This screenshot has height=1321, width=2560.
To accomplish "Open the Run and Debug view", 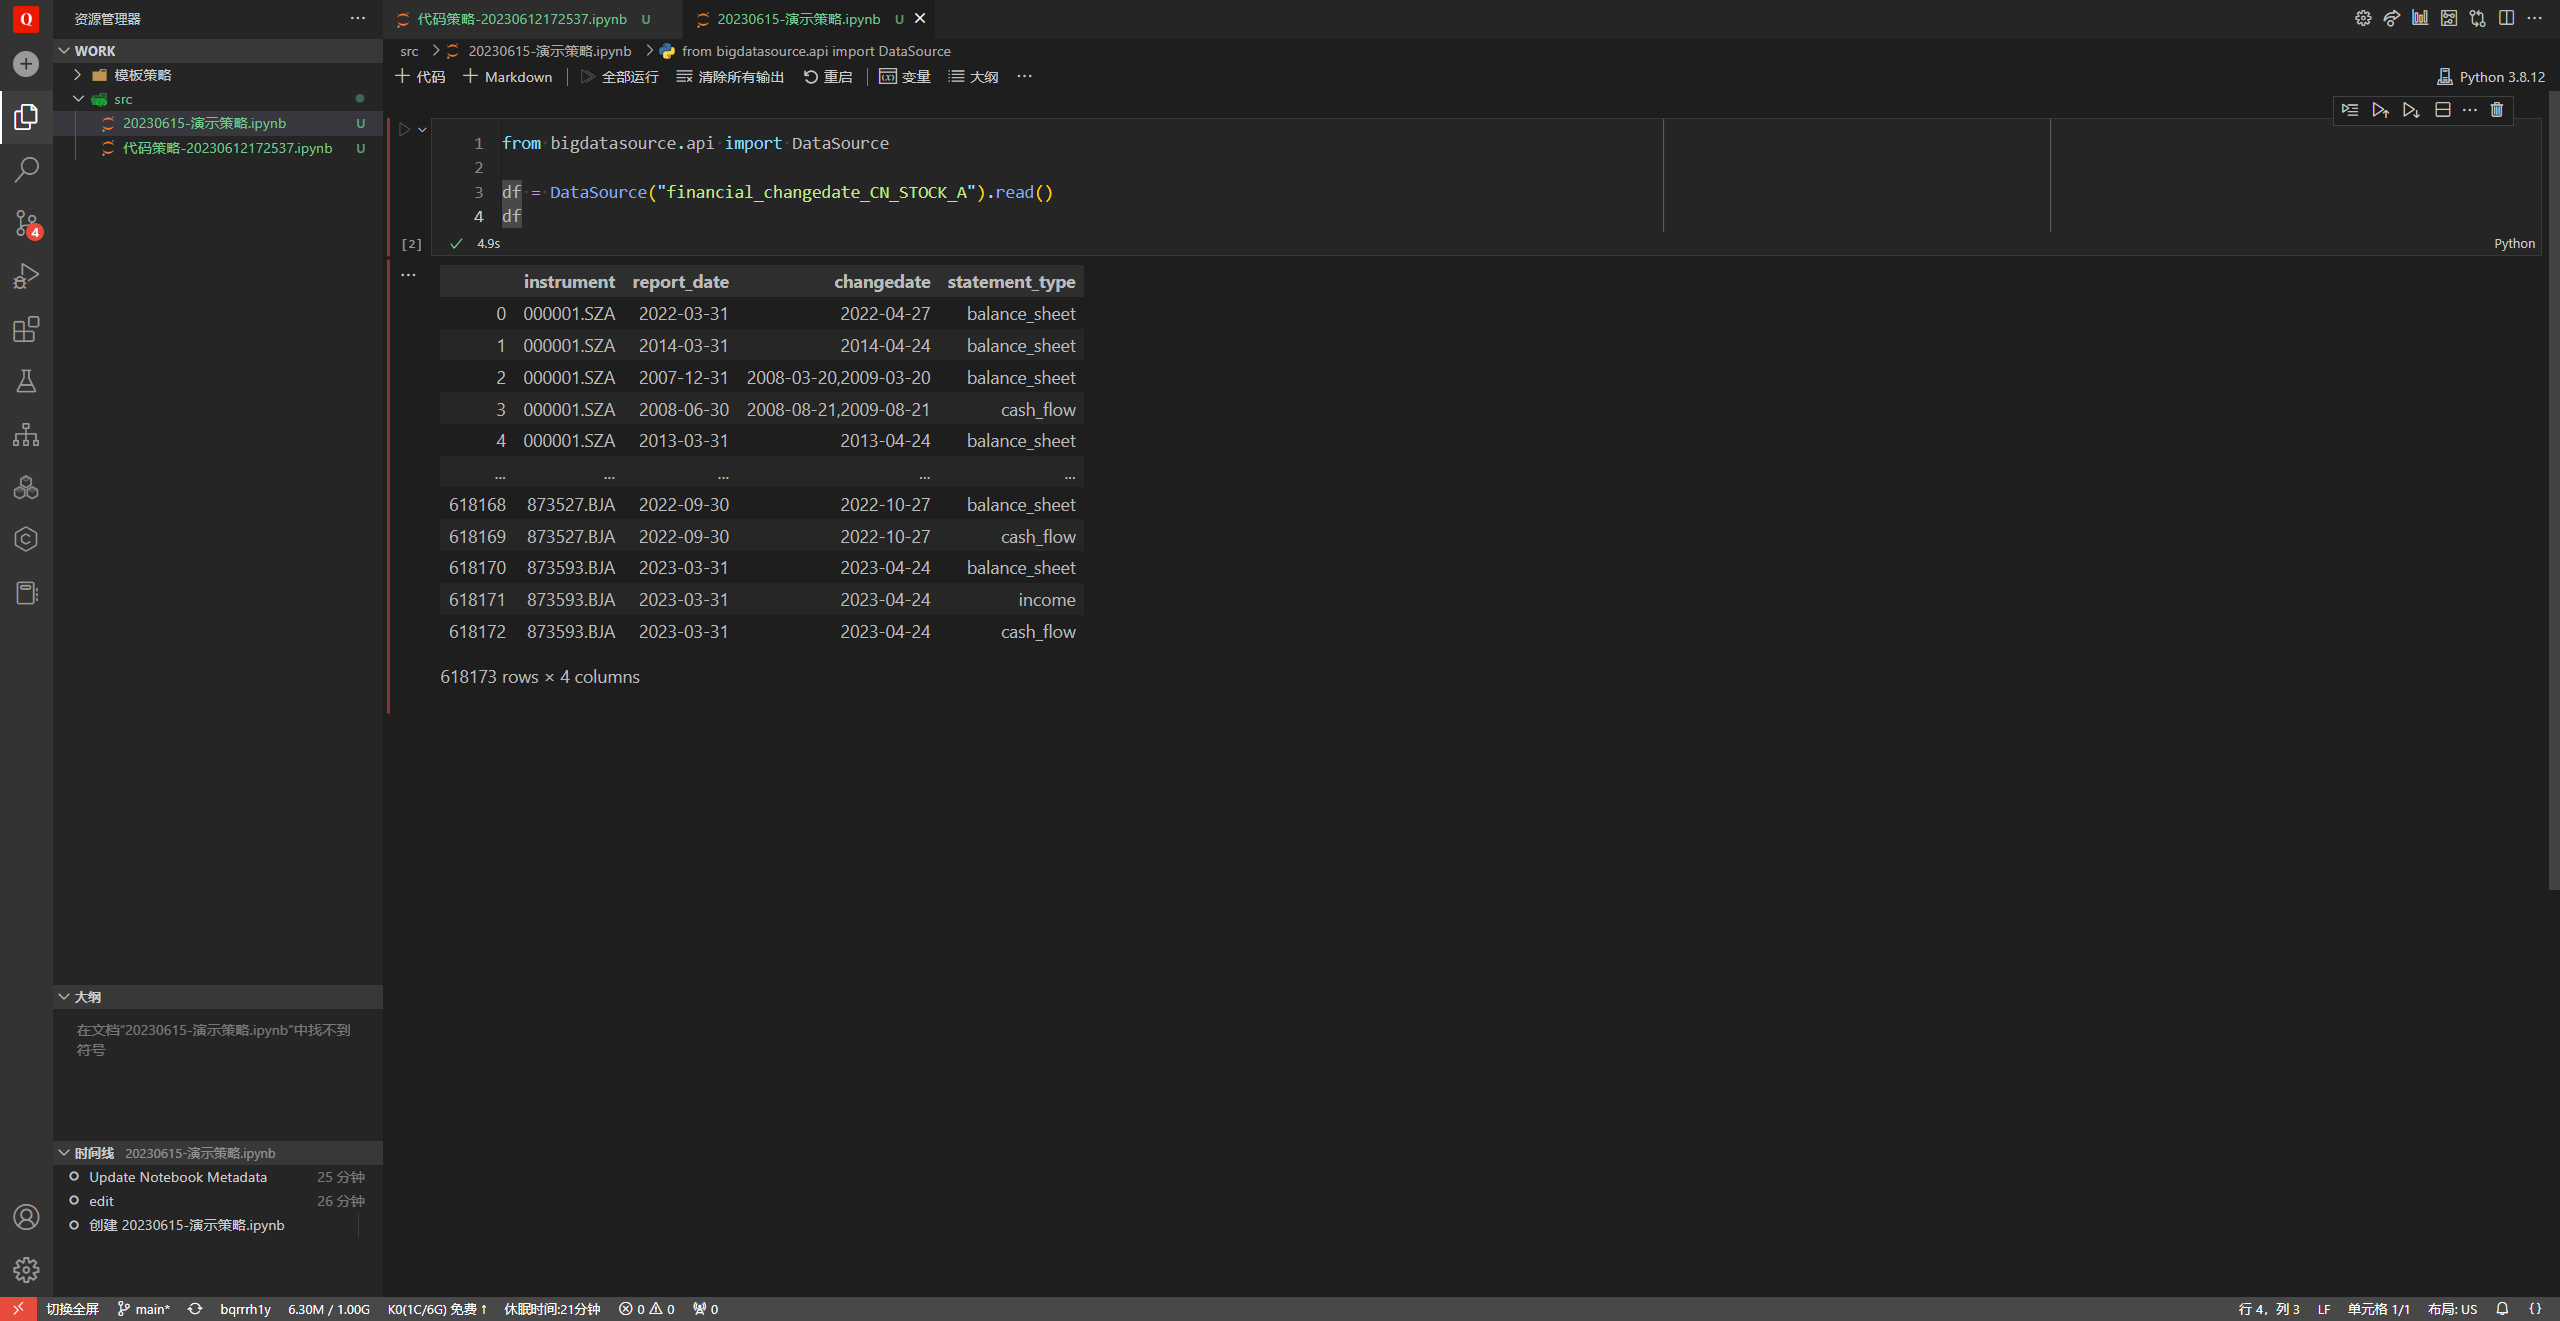I will pyautogui.click(x=26, y=276).
